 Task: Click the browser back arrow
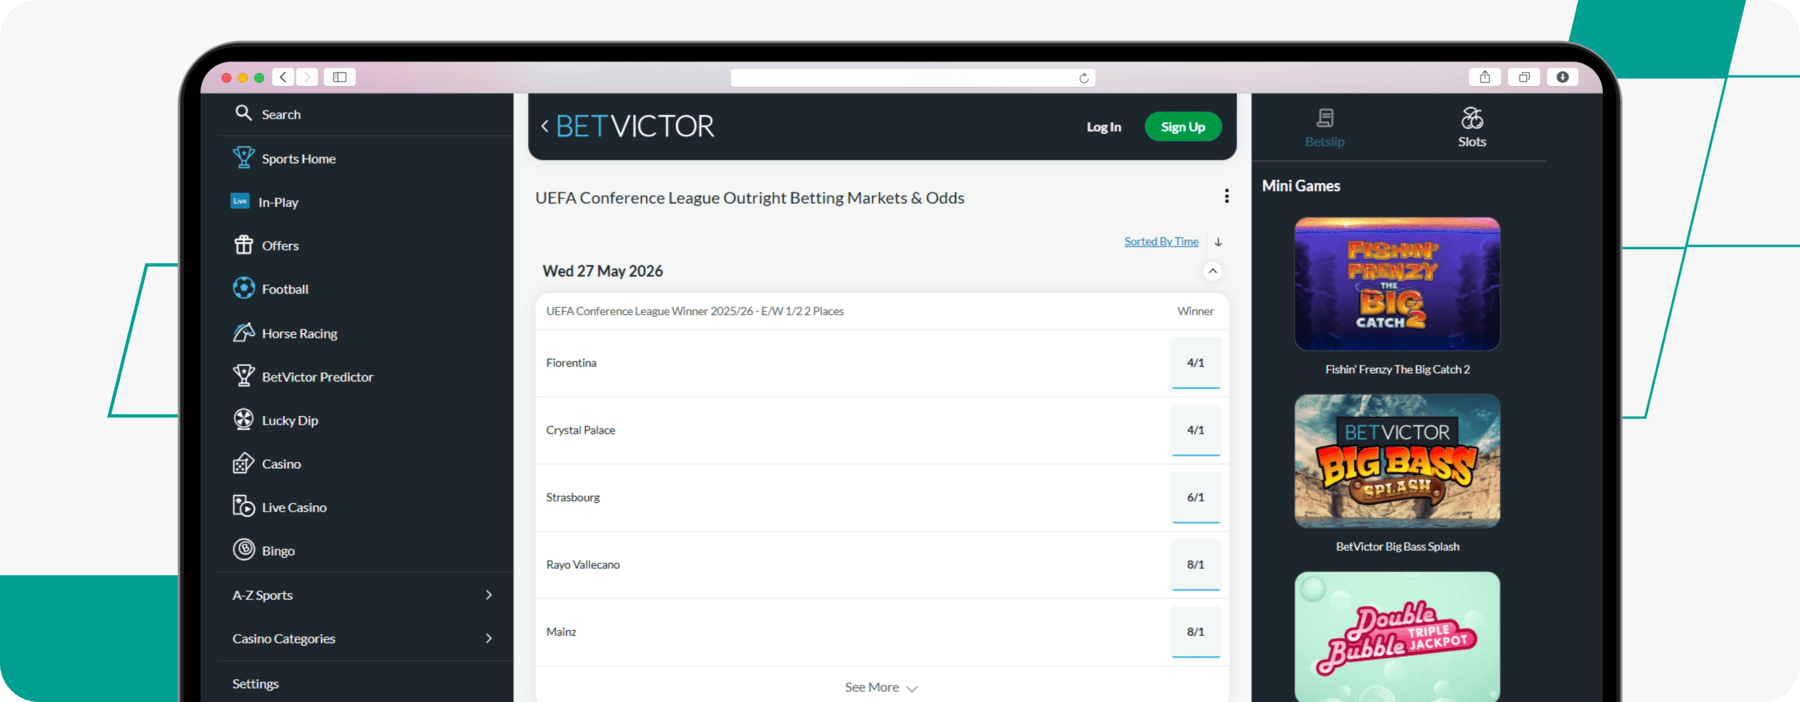283,77
